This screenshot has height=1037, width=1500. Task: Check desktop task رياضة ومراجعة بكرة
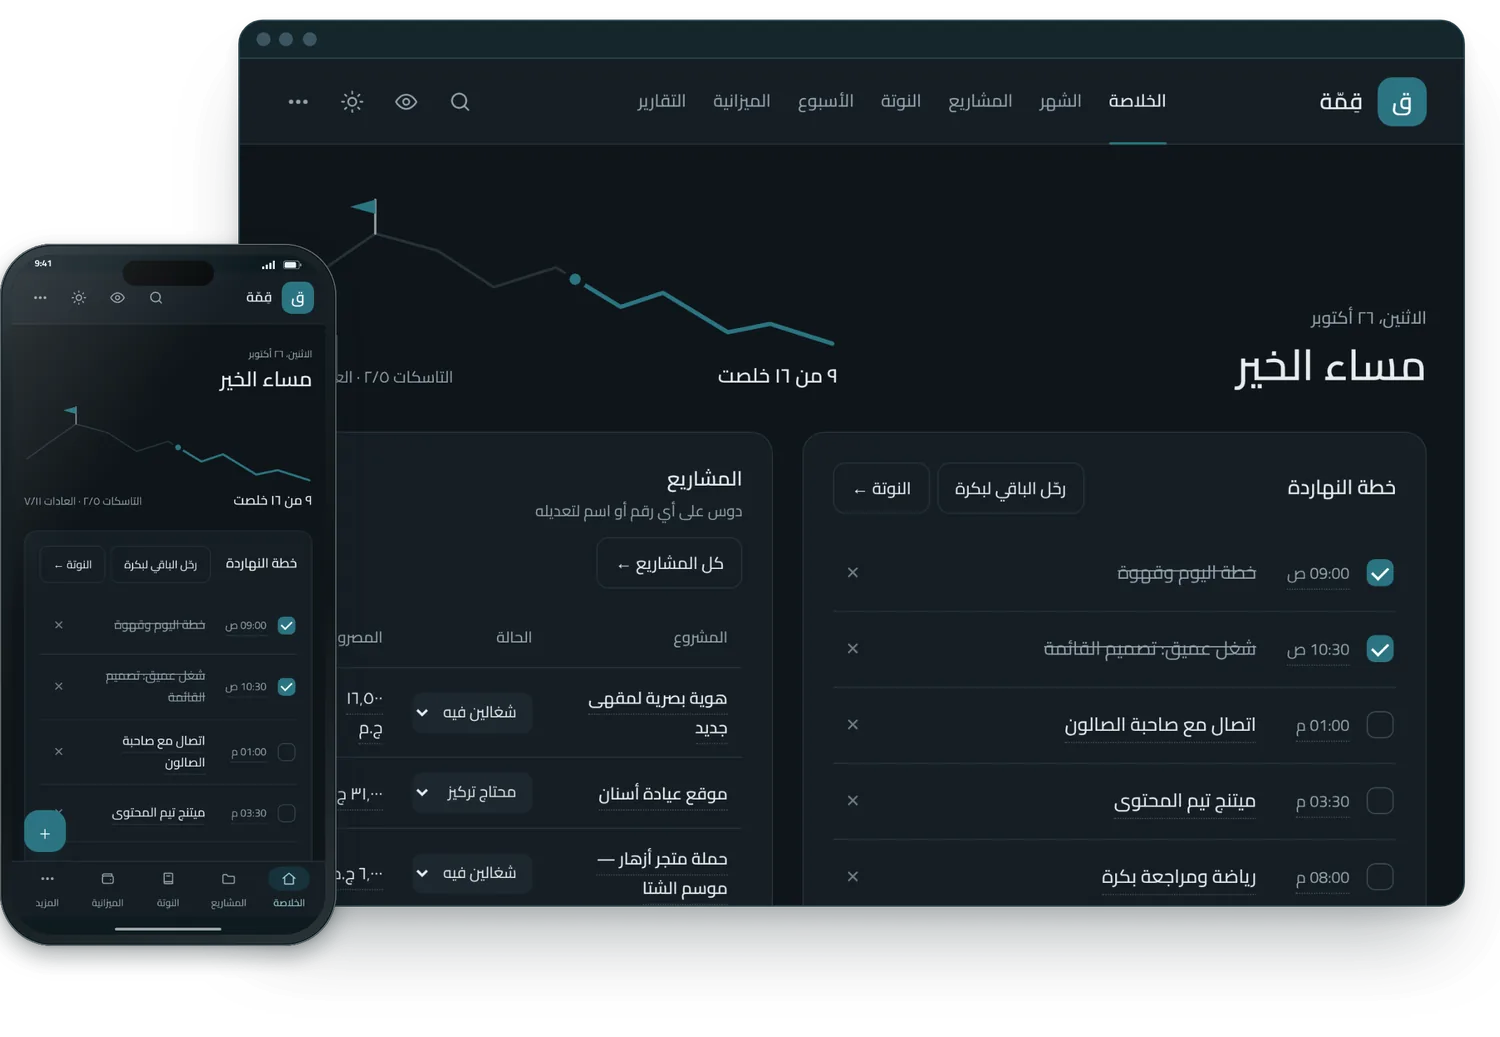(x=1380, y=877)
